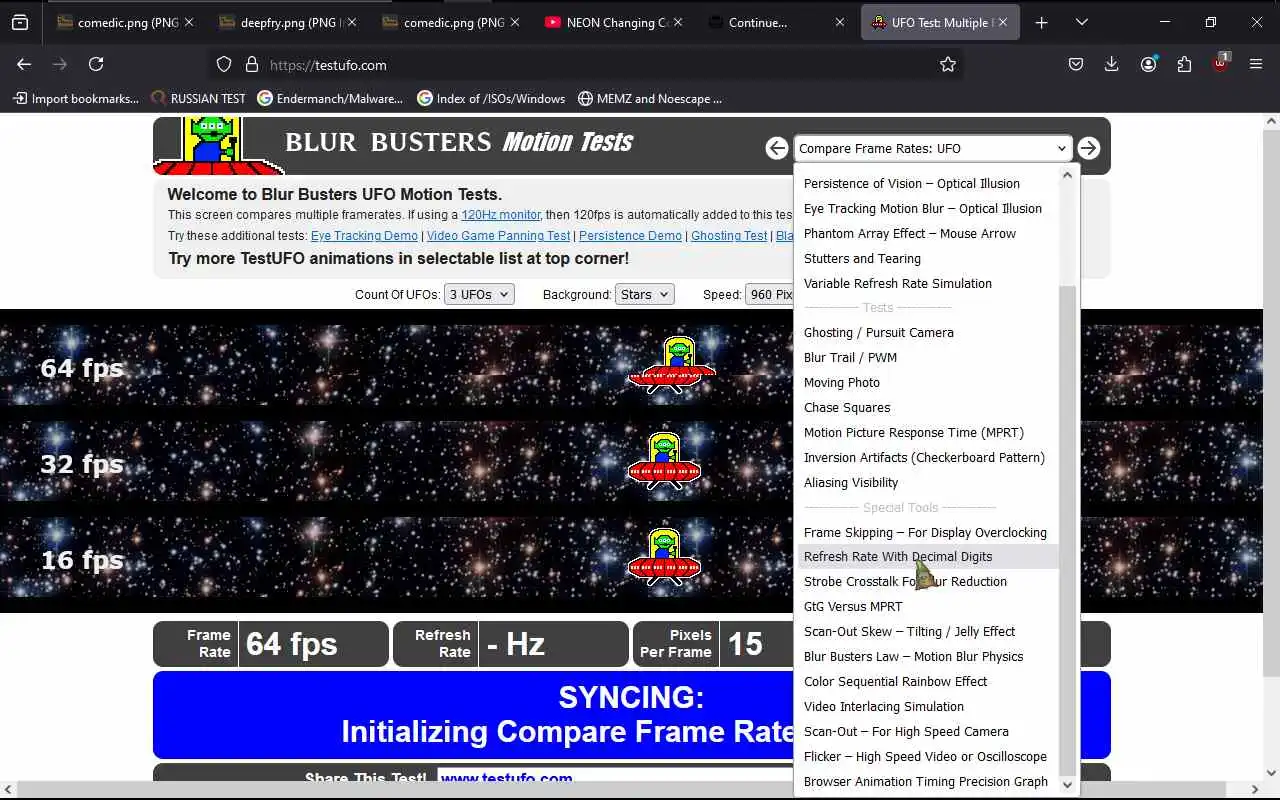Viewport: 1280px width, 800px height.
Task: Go back using the browser back arrow
Action: [24, 64]
